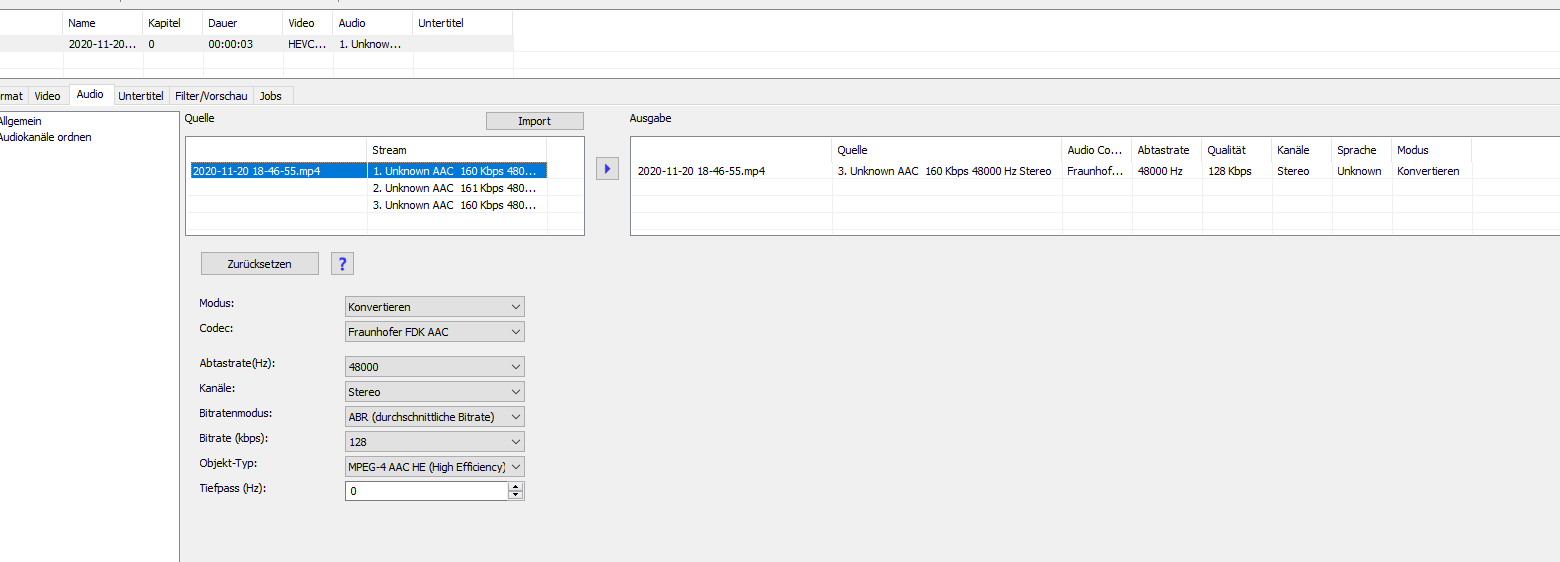Select stream 3. Unknown AAC in source list

(458, 205)
